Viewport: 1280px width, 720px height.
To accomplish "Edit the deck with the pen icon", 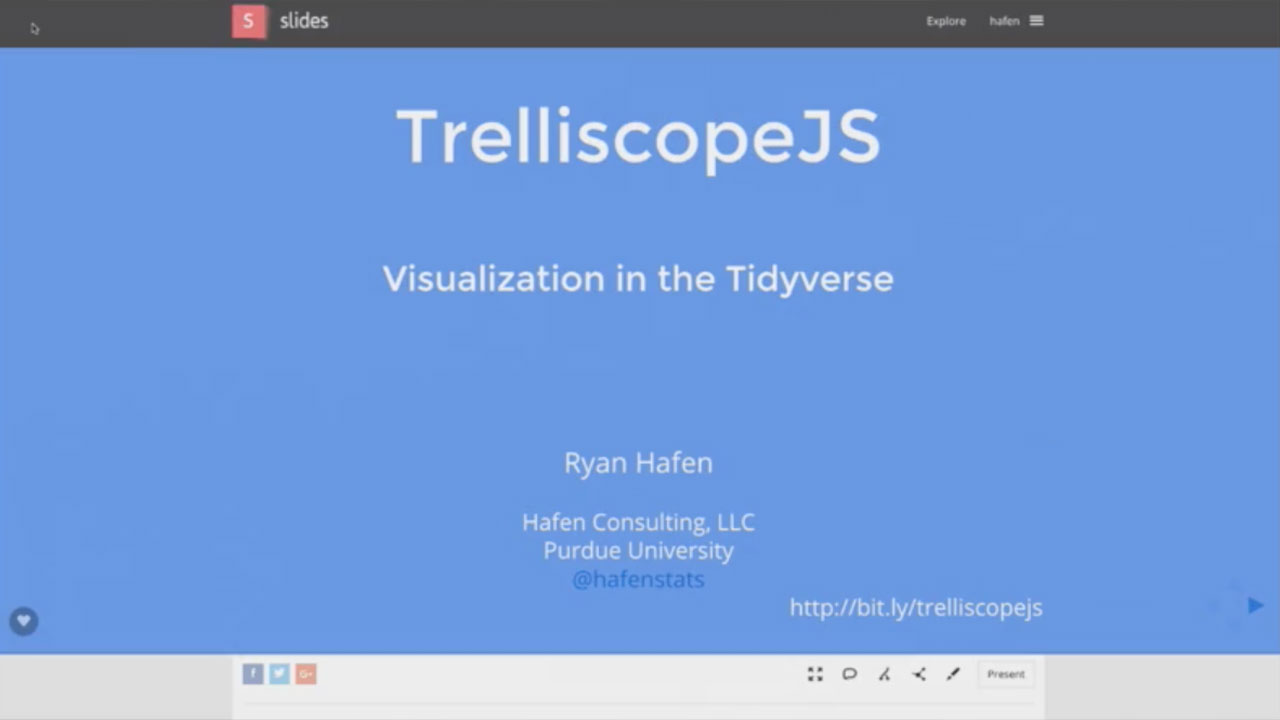I will coord(952,674).
